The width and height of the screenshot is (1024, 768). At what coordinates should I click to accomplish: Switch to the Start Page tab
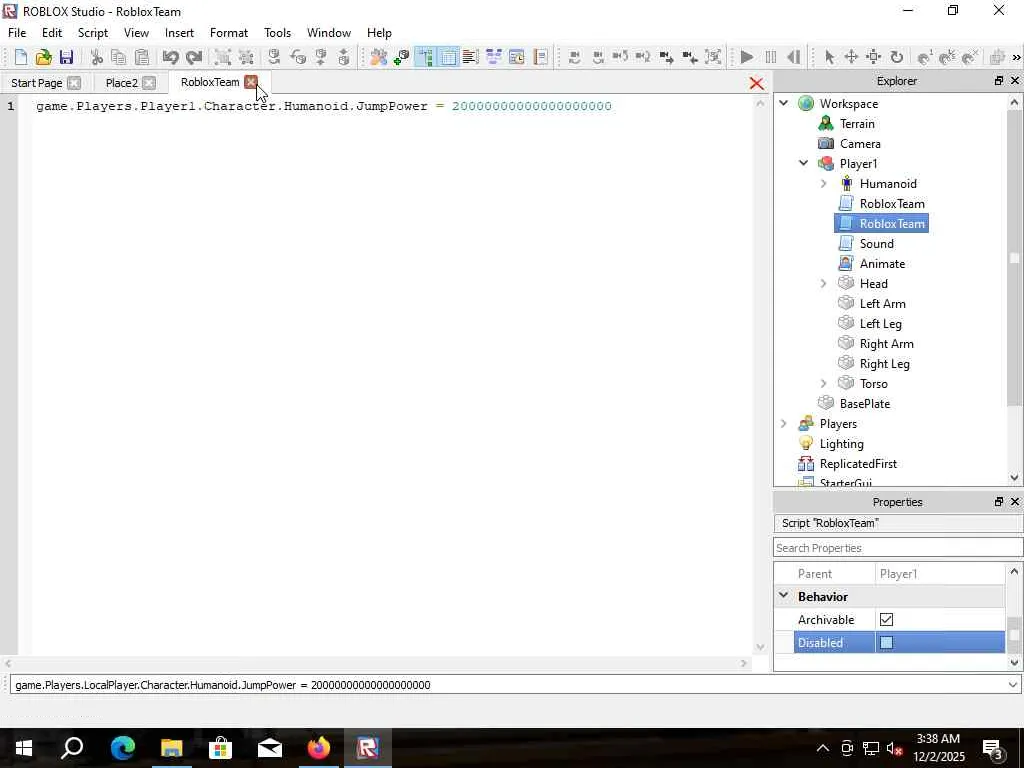coord(37,83)
